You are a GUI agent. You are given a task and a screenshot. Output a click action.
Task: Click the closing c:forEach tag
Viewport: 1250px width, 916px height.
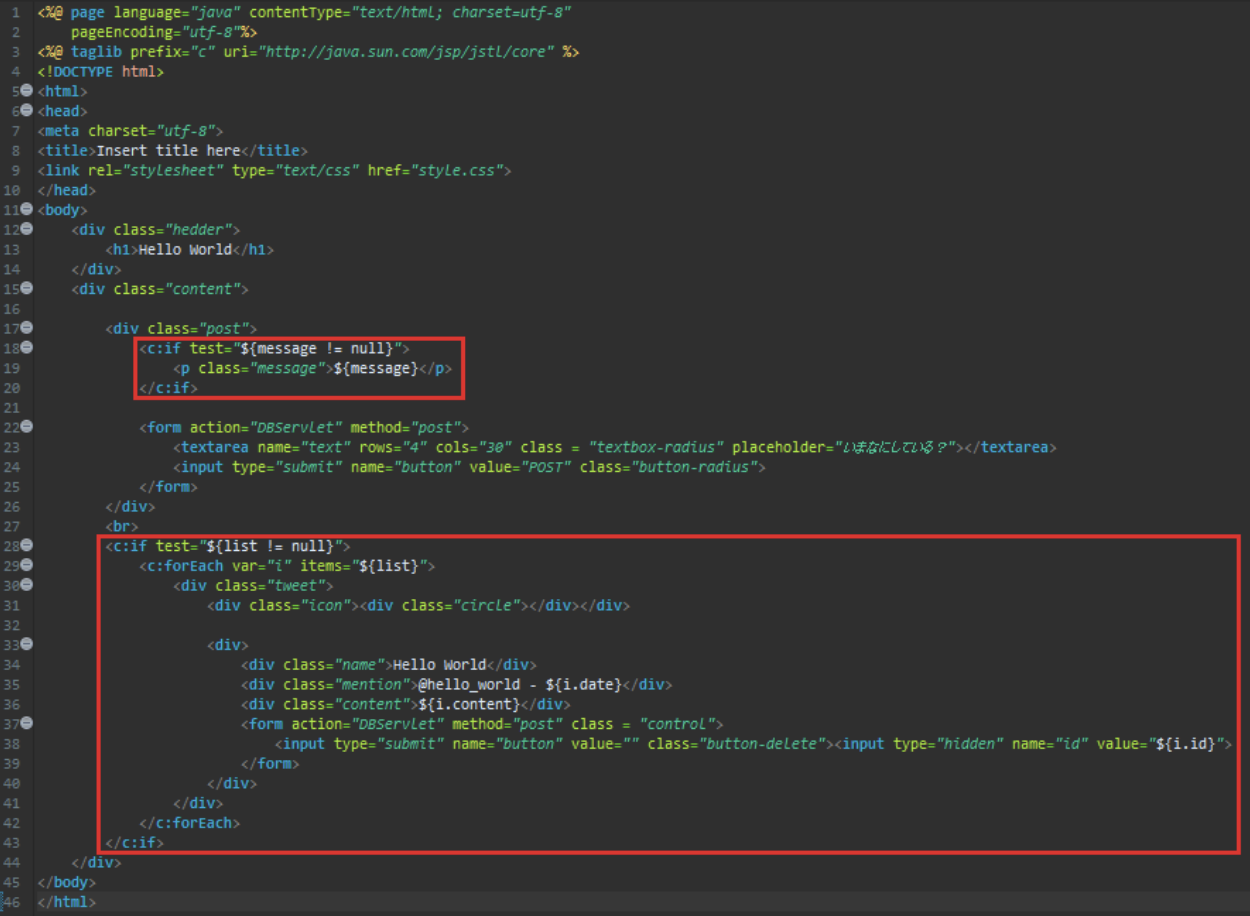tap(190, 823)
